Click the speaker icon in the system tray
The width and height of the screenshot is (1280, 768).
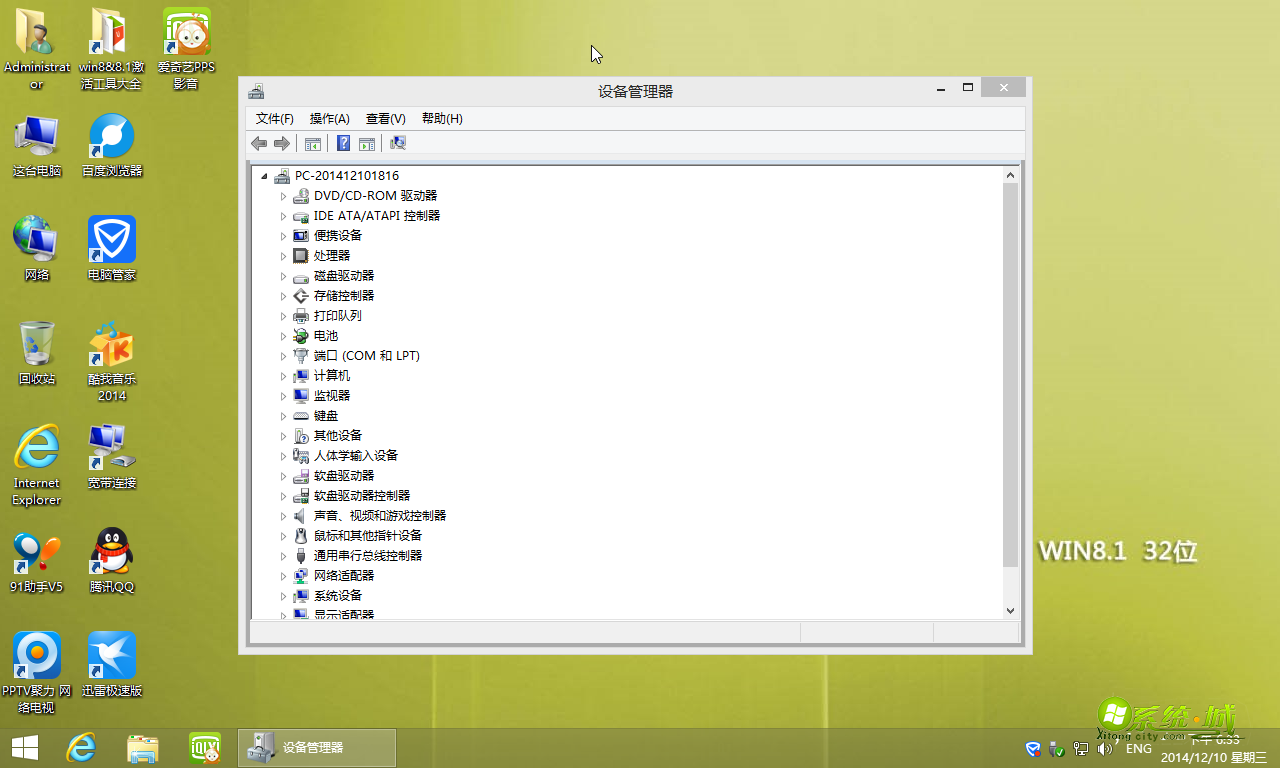tap(1103, 747)
